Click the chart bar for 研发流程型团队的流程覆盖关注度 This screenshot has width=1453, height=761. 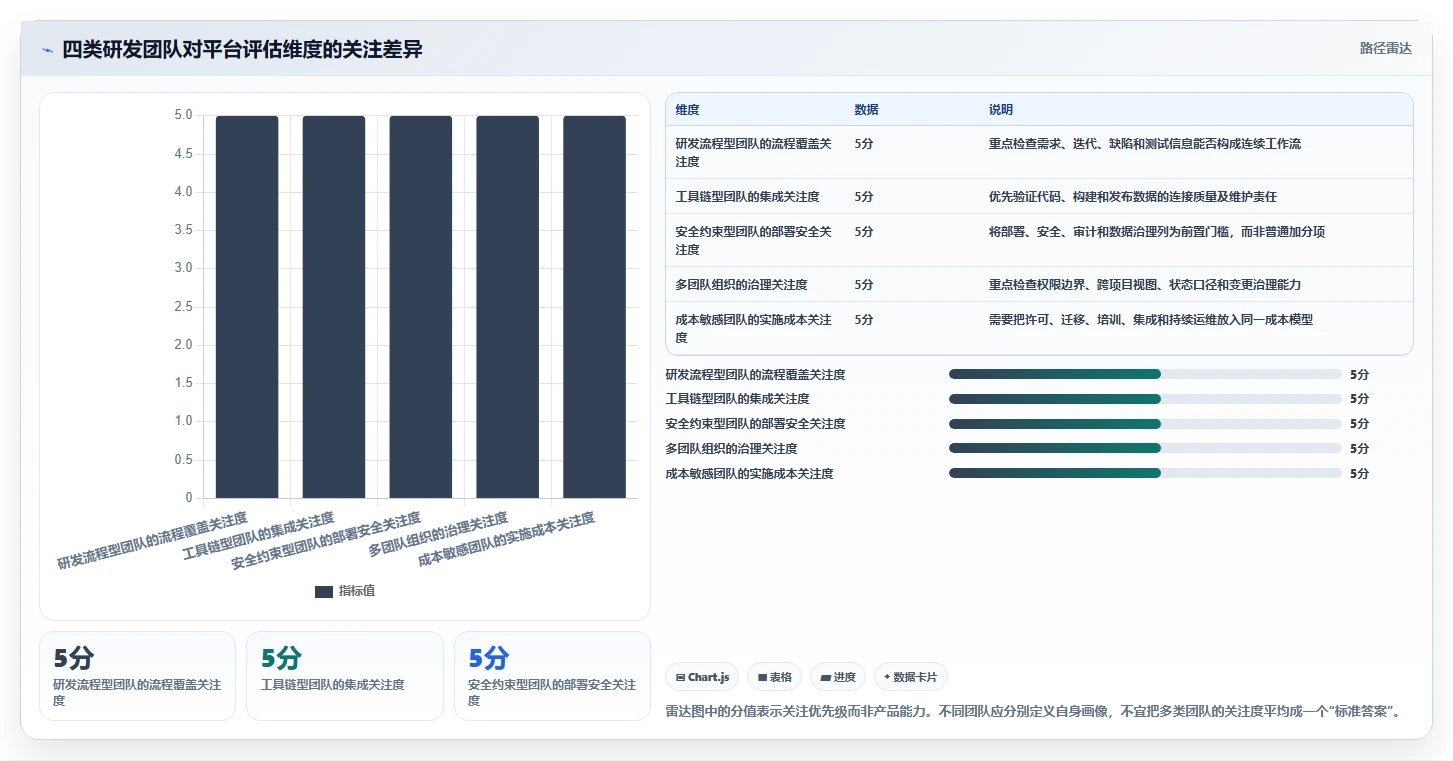pos(247,307)
